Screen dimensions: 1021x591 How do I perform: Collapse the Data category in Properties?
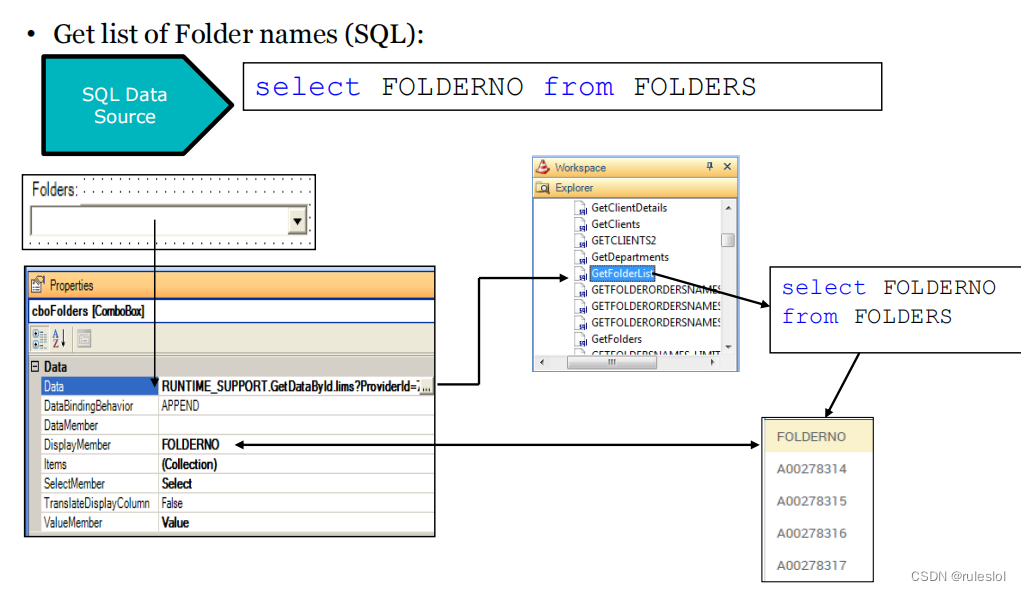coord(33,366)
